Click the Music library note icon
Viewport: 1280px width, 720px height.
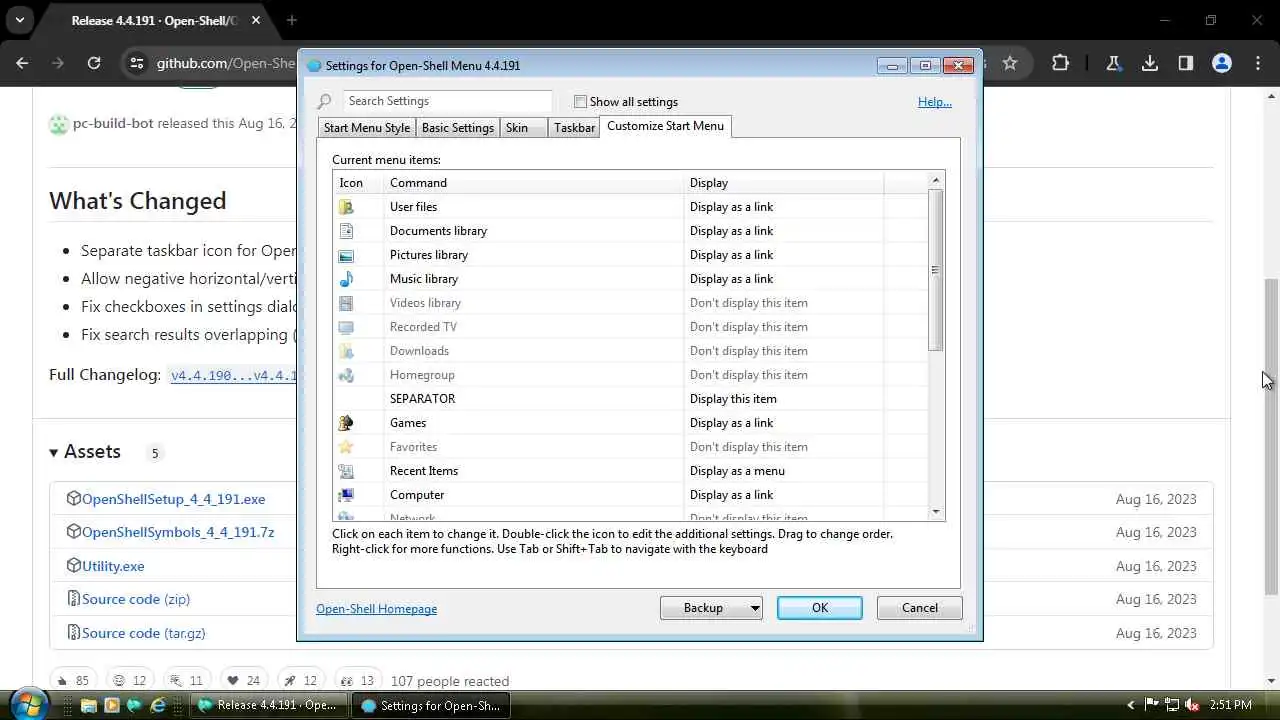pos(346,279)
